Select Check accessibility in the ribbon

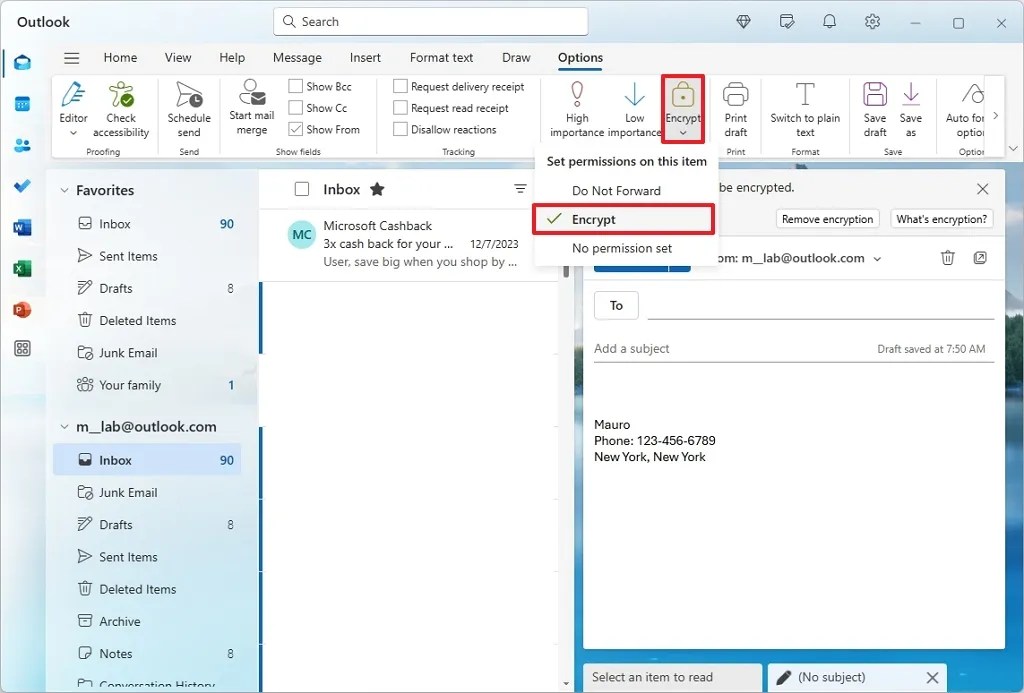coord(122,110)
